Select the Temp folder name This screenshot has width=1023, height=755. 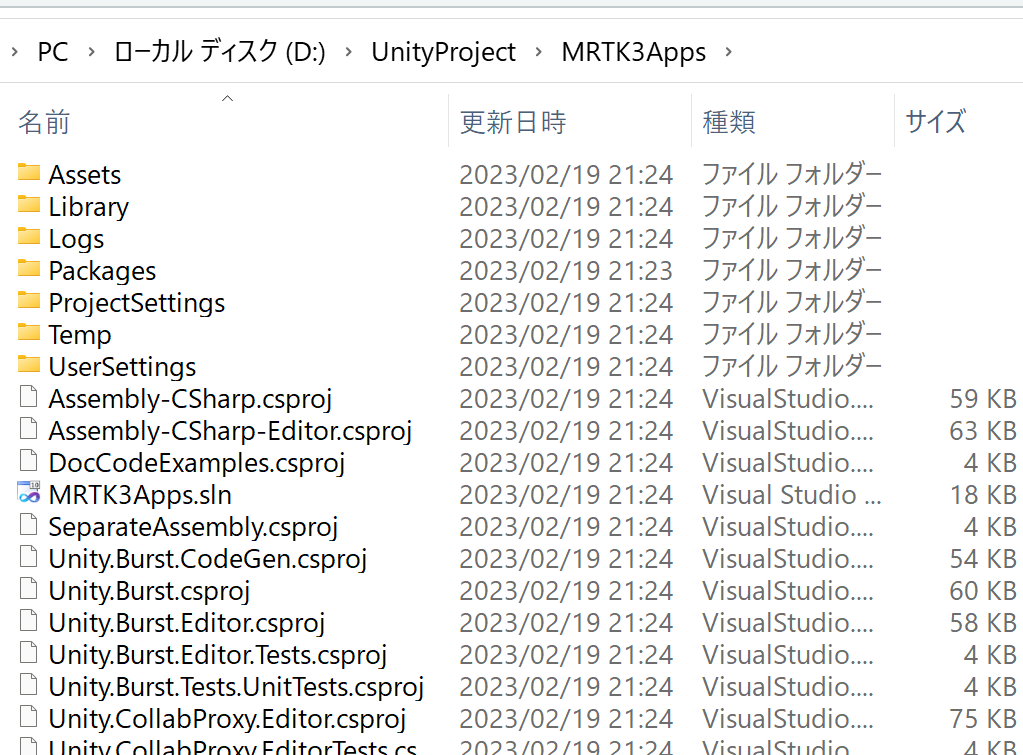[x=80, y=335]
